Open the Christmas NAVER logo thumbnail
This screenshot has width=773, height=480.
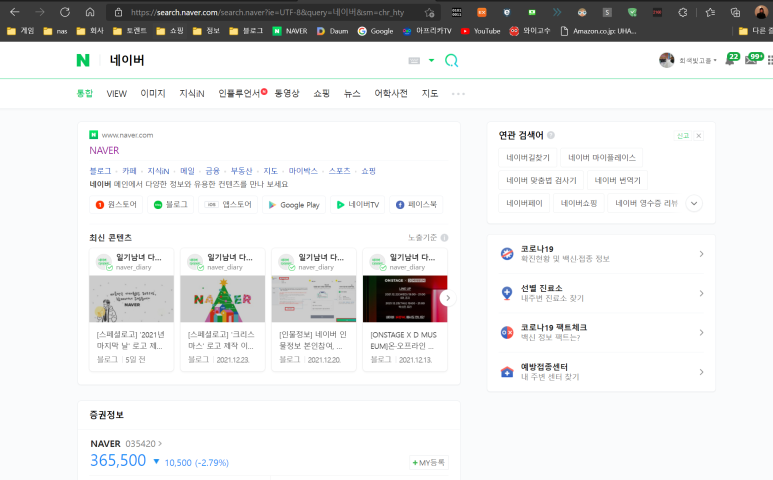pyautogui.click(x=222, y=299)
